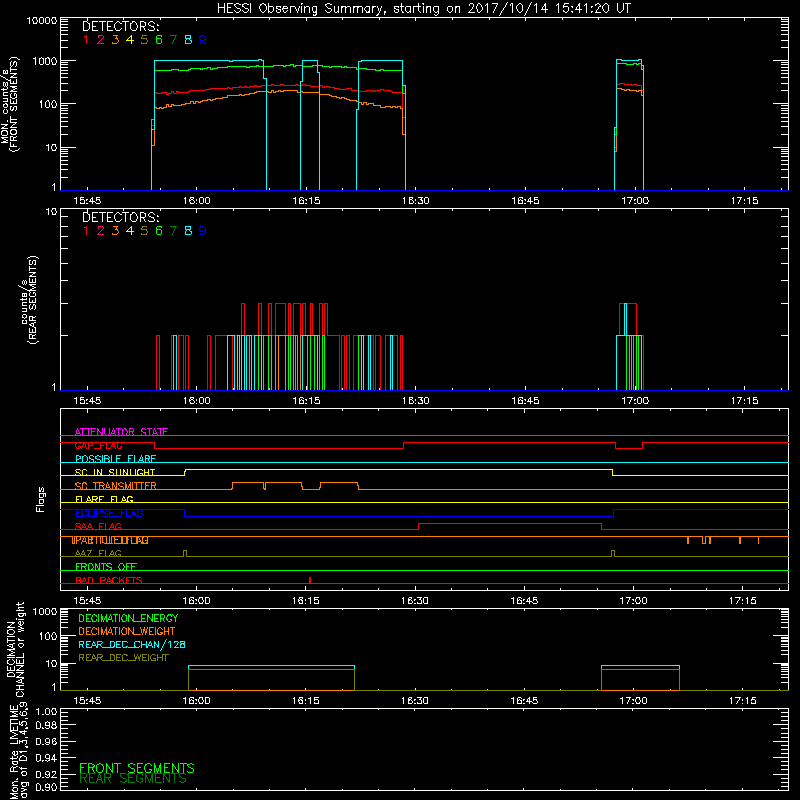This screenshot has height=800, width=800.
Task: Click the SAA_FLAG label
Action: tap(98, 526)
